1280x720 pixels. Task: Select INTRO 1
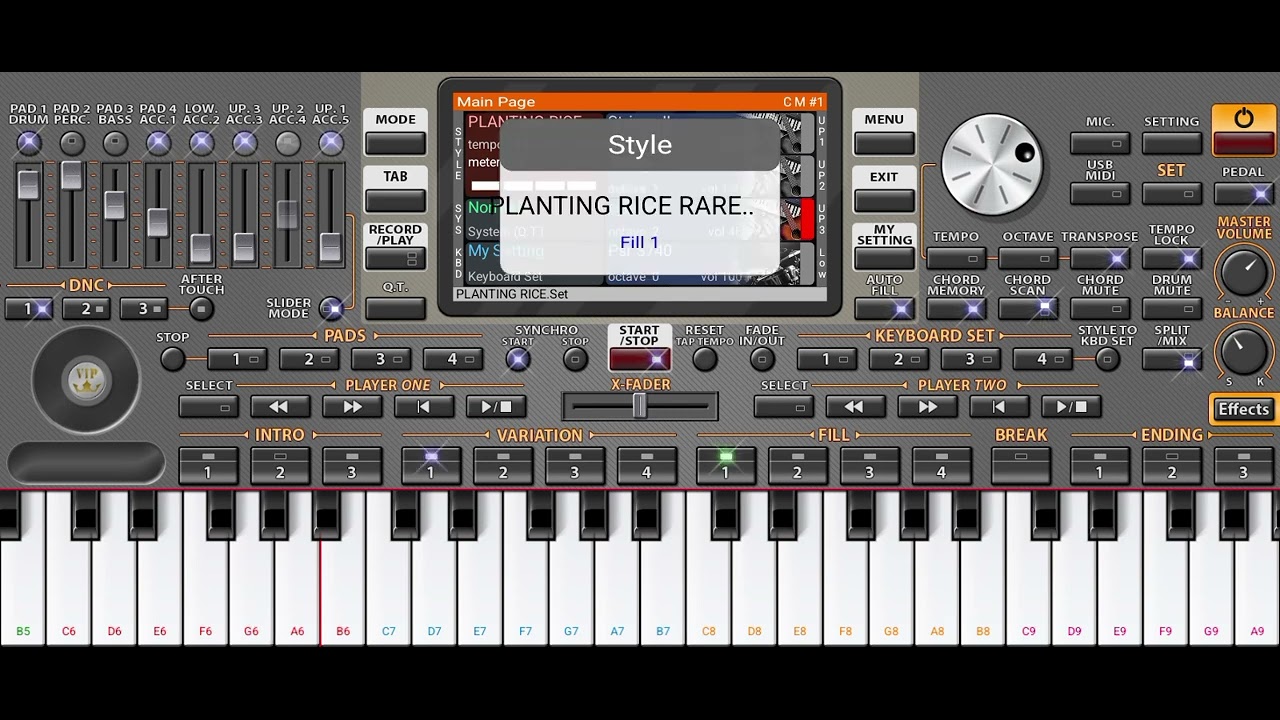208,466
